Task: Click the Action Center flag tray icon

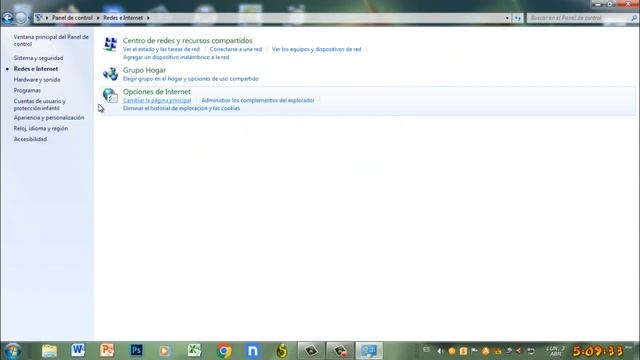Action: (474, 351)
